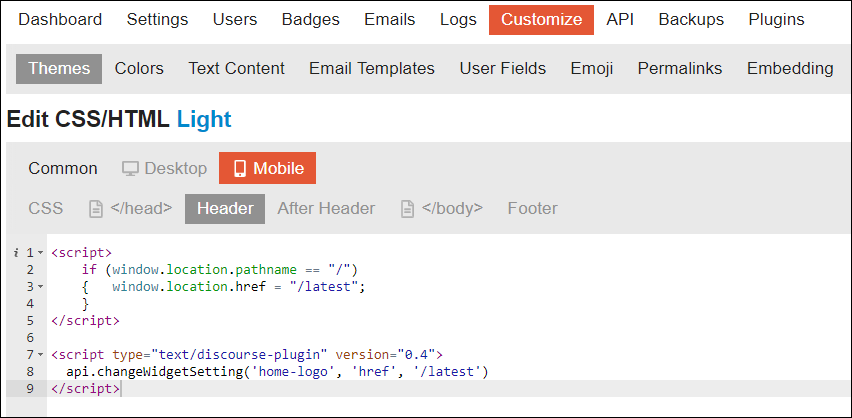Screen dimensions: 852x418
Task: Select the Mobile target button
Action: [267, 168]
